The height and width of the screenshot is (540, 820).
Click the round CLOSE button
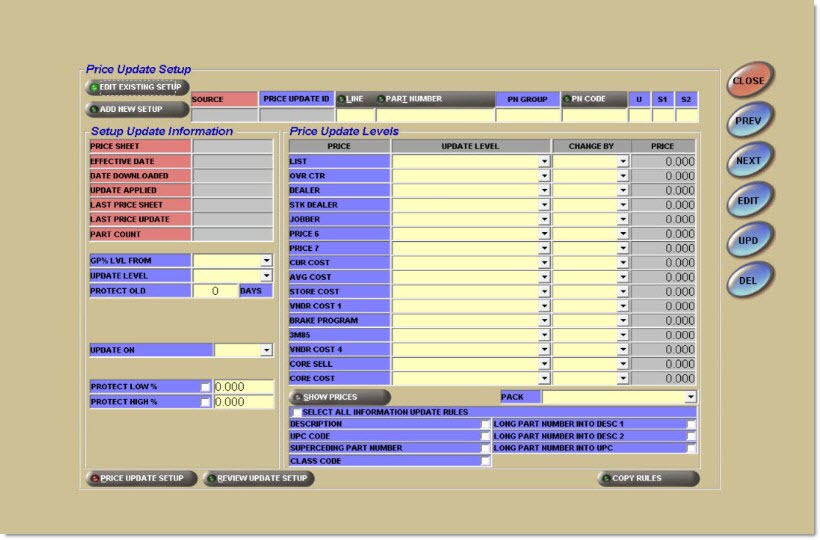click(748, 81)
